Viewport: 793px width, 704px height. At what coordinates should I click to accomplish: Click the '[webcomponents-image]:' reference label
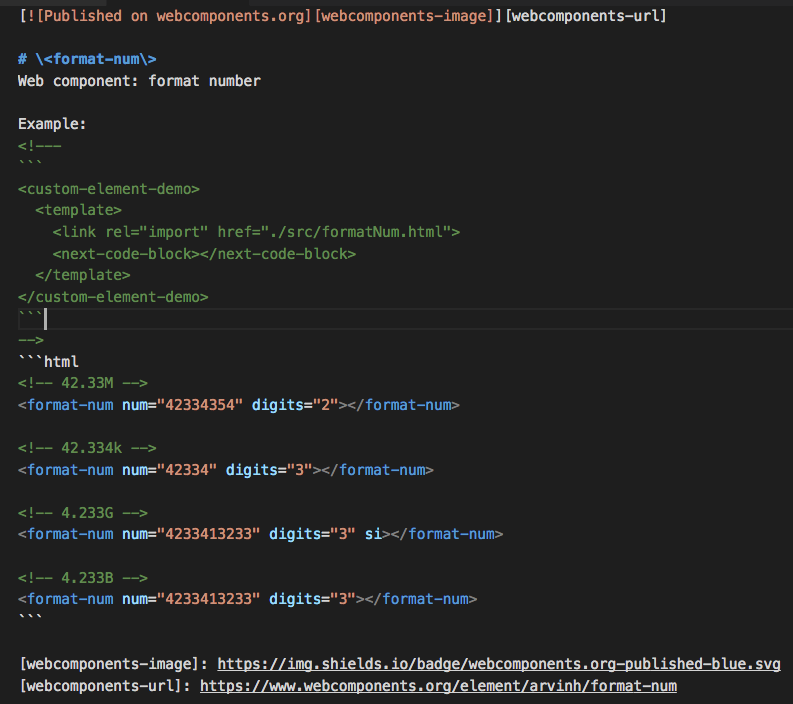coord(114,664)
